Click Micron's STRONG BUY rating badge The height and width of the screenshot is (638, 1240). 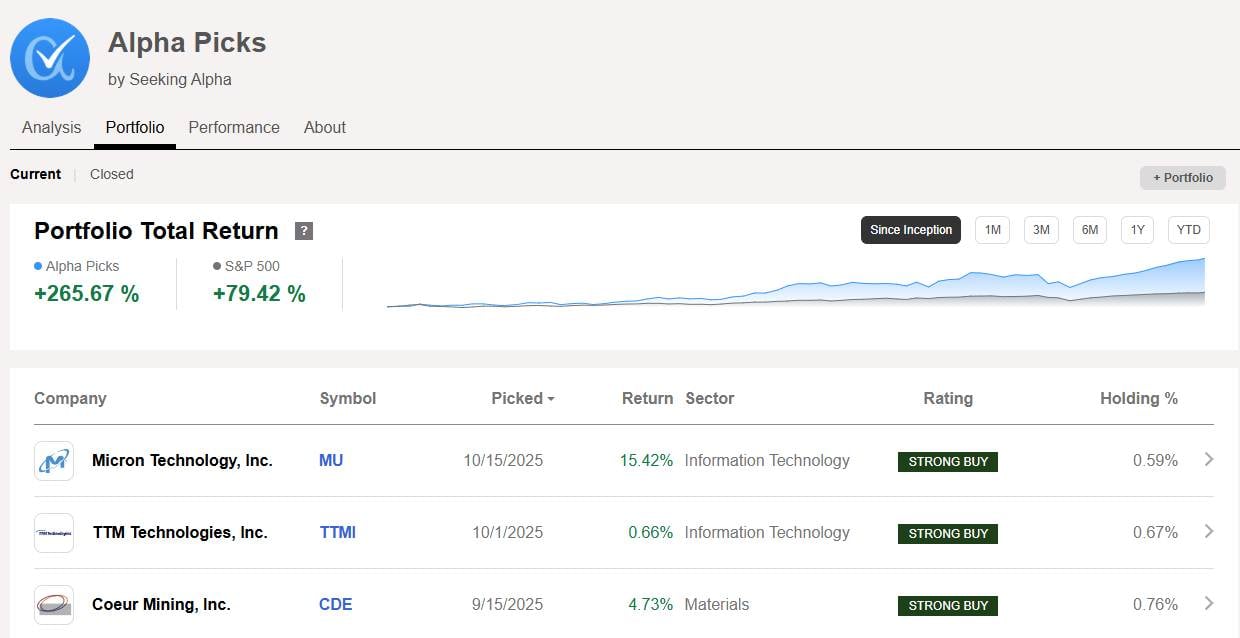(x=948, y=462)
